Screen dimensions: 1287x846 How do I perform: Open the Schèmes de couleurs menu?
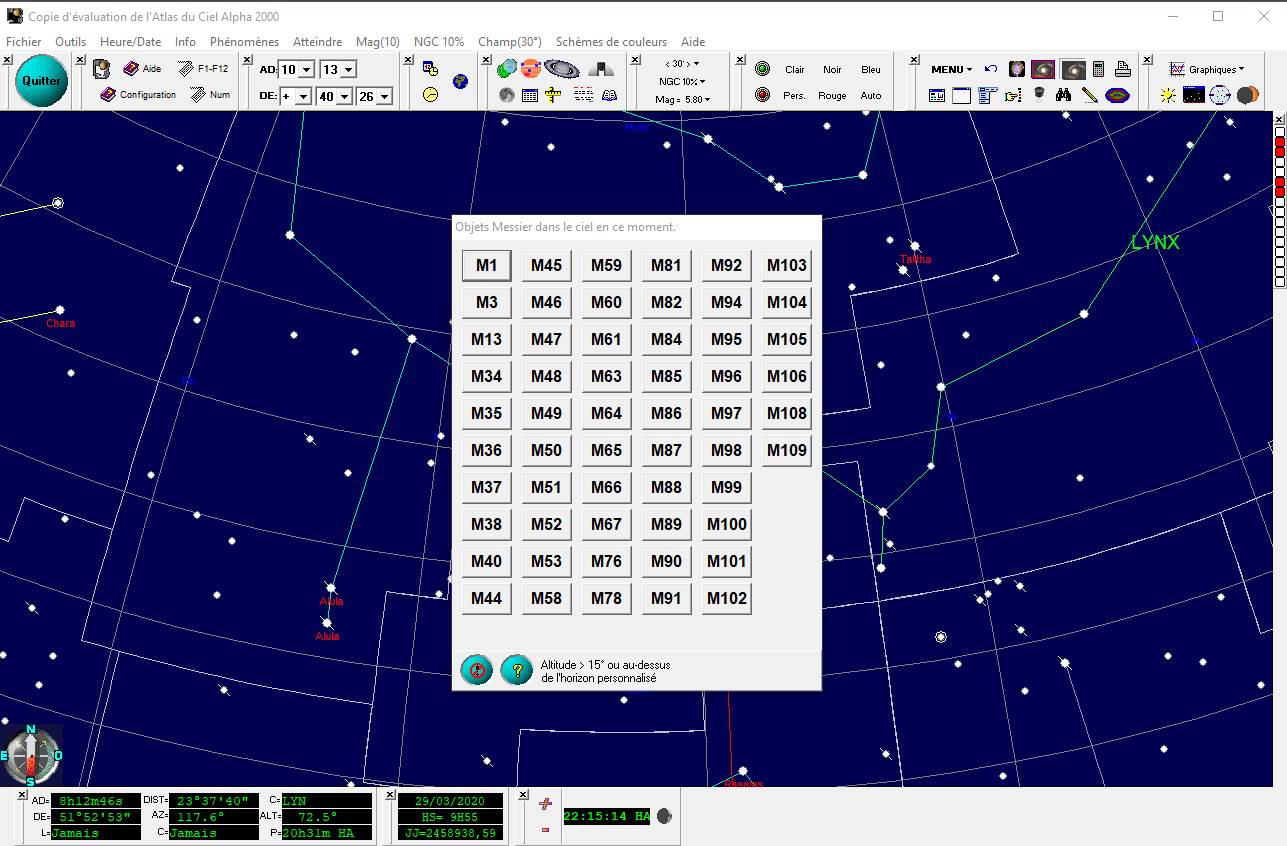[x=611, y=42]
